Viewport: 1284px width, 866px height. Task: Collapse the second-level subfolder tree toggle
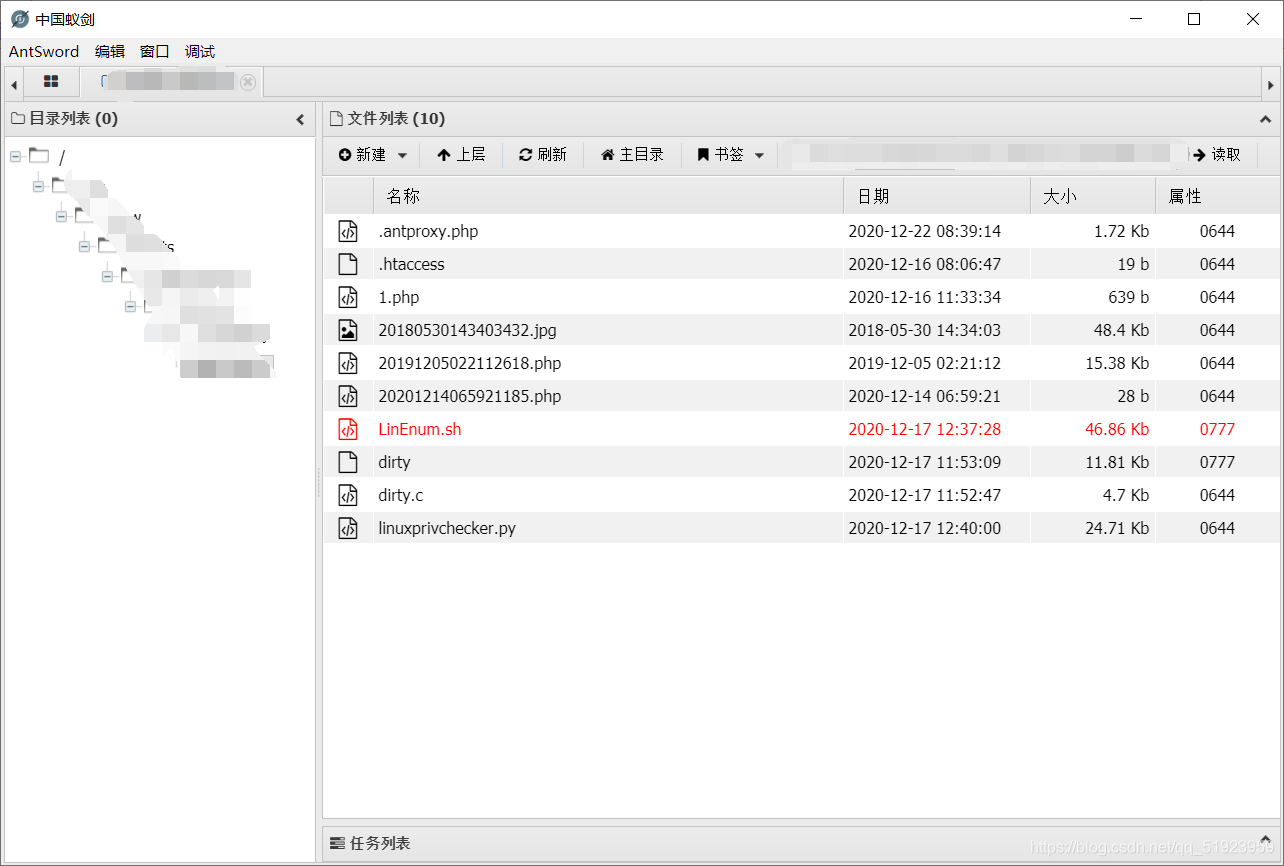click(x=61, y=216)
